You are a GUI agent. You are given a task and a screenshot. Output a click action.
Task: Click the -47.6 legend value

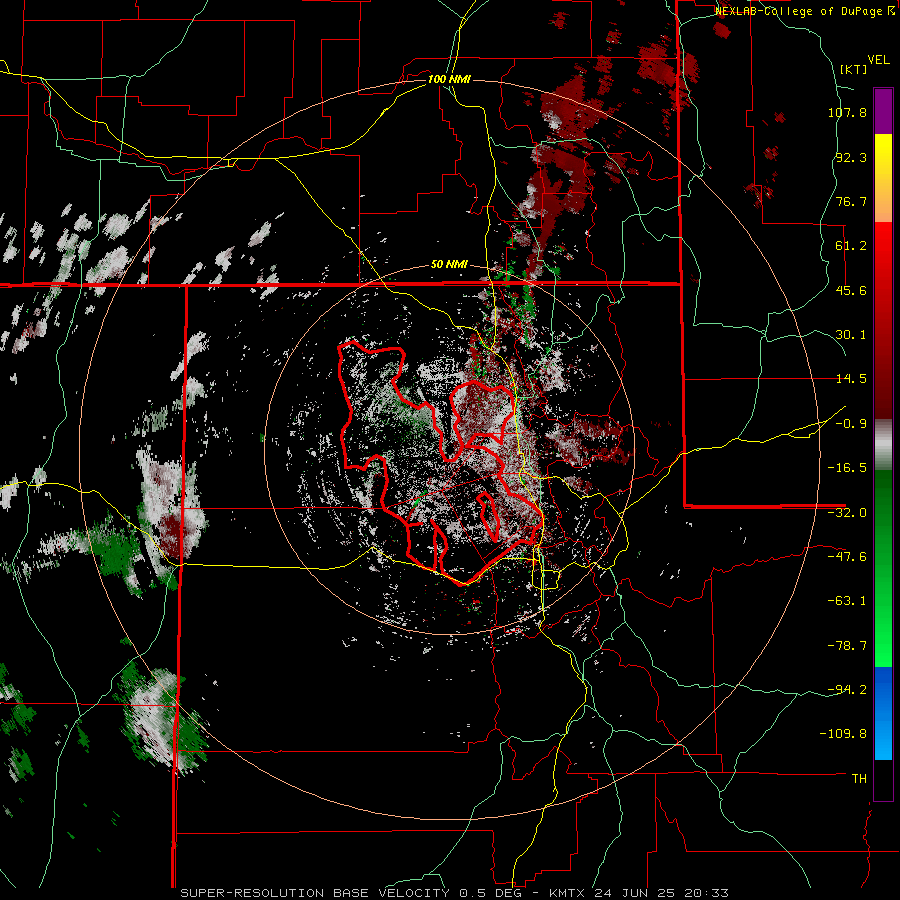coord(847,557)
